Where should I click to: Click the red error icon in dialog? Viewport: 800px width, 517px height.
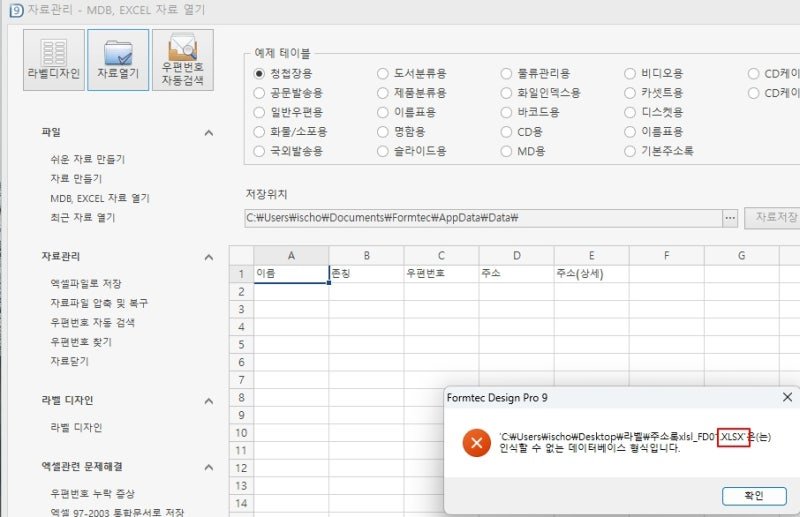coord(477,442)
